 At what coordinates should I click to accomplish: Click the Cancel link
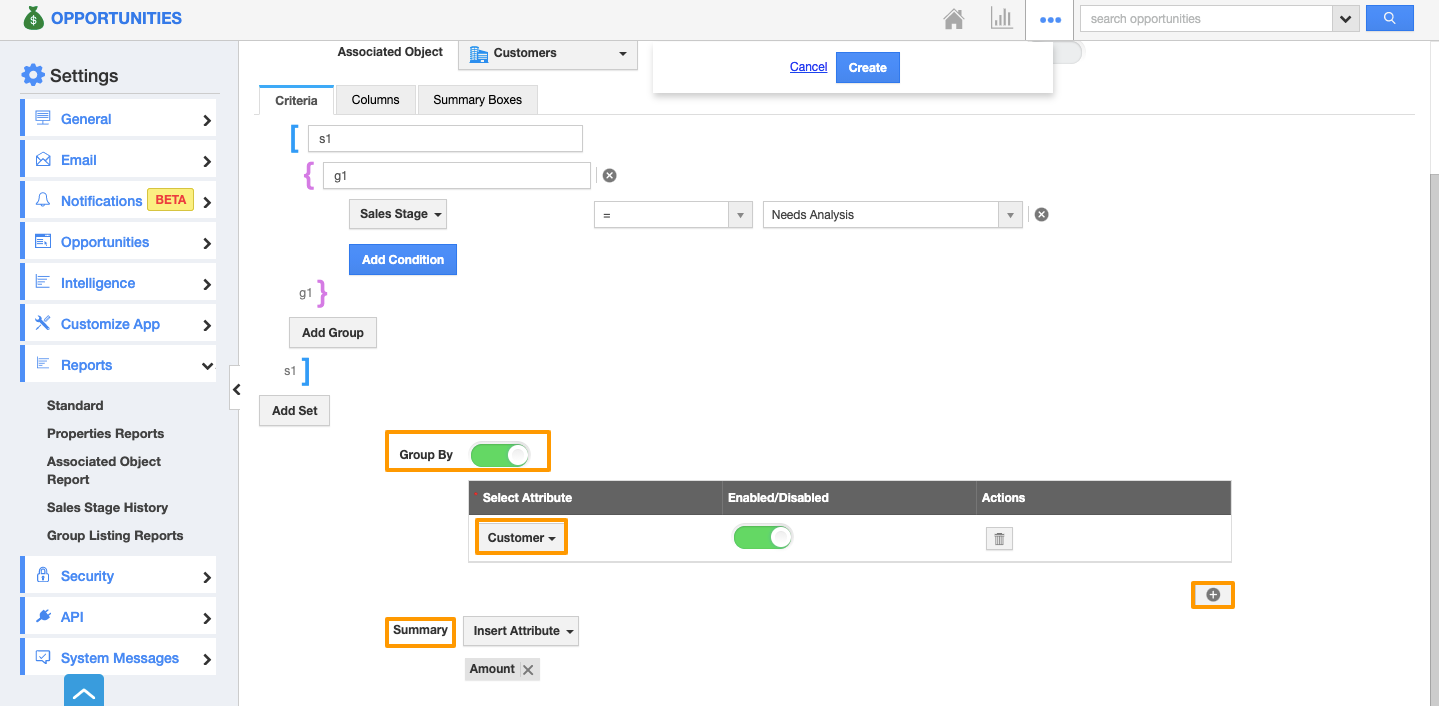[808, 67]
